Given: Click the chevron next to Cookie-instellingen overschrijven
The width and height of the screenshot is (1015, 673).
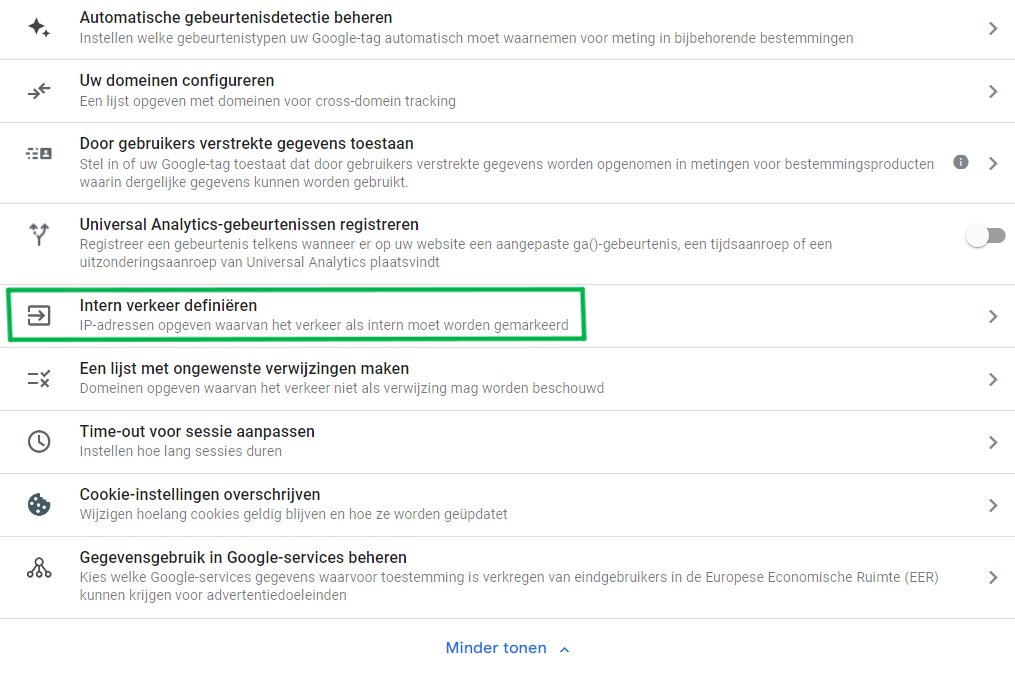Looking at the screenshot, I should (x=993, y=504).
